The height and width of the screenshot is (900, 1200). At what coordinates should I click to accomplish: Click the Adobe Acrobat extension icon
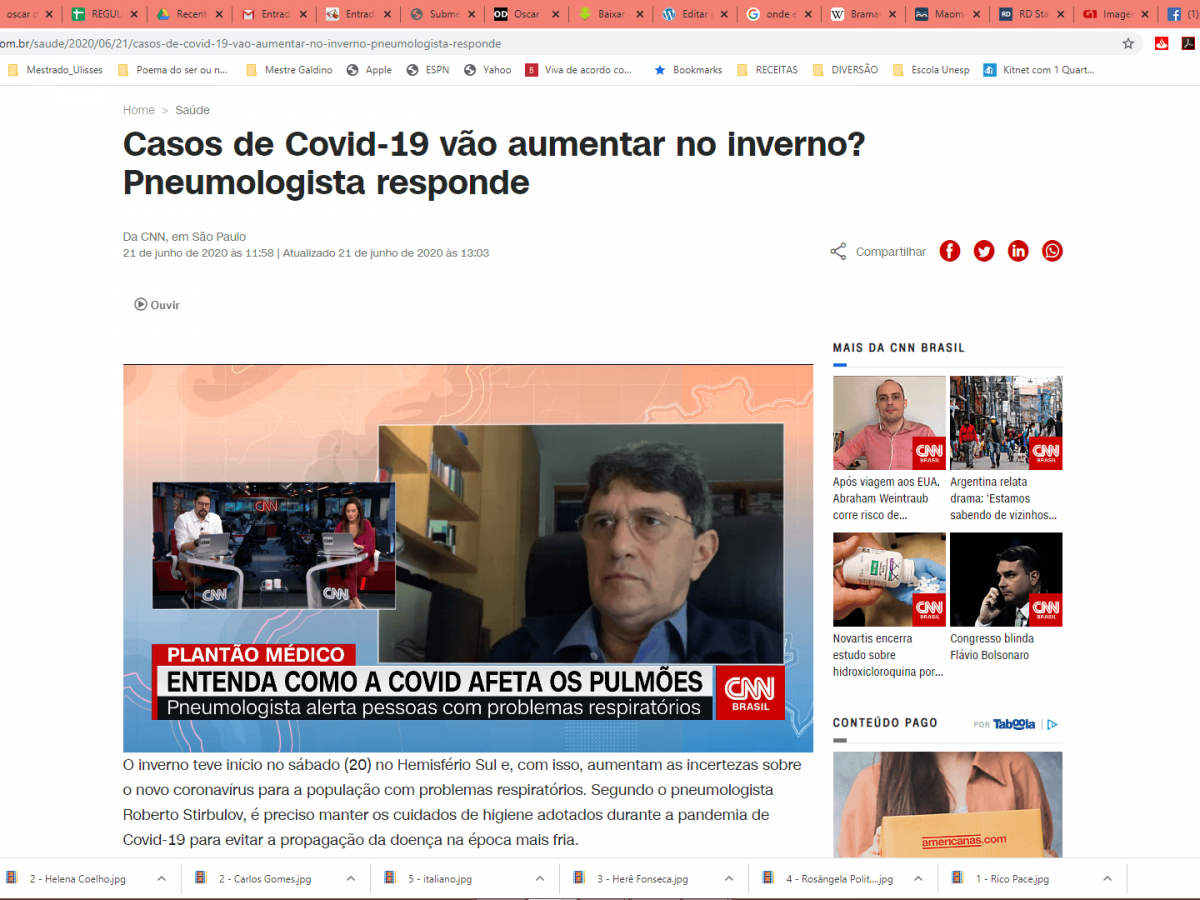[x=1190, y=44]
